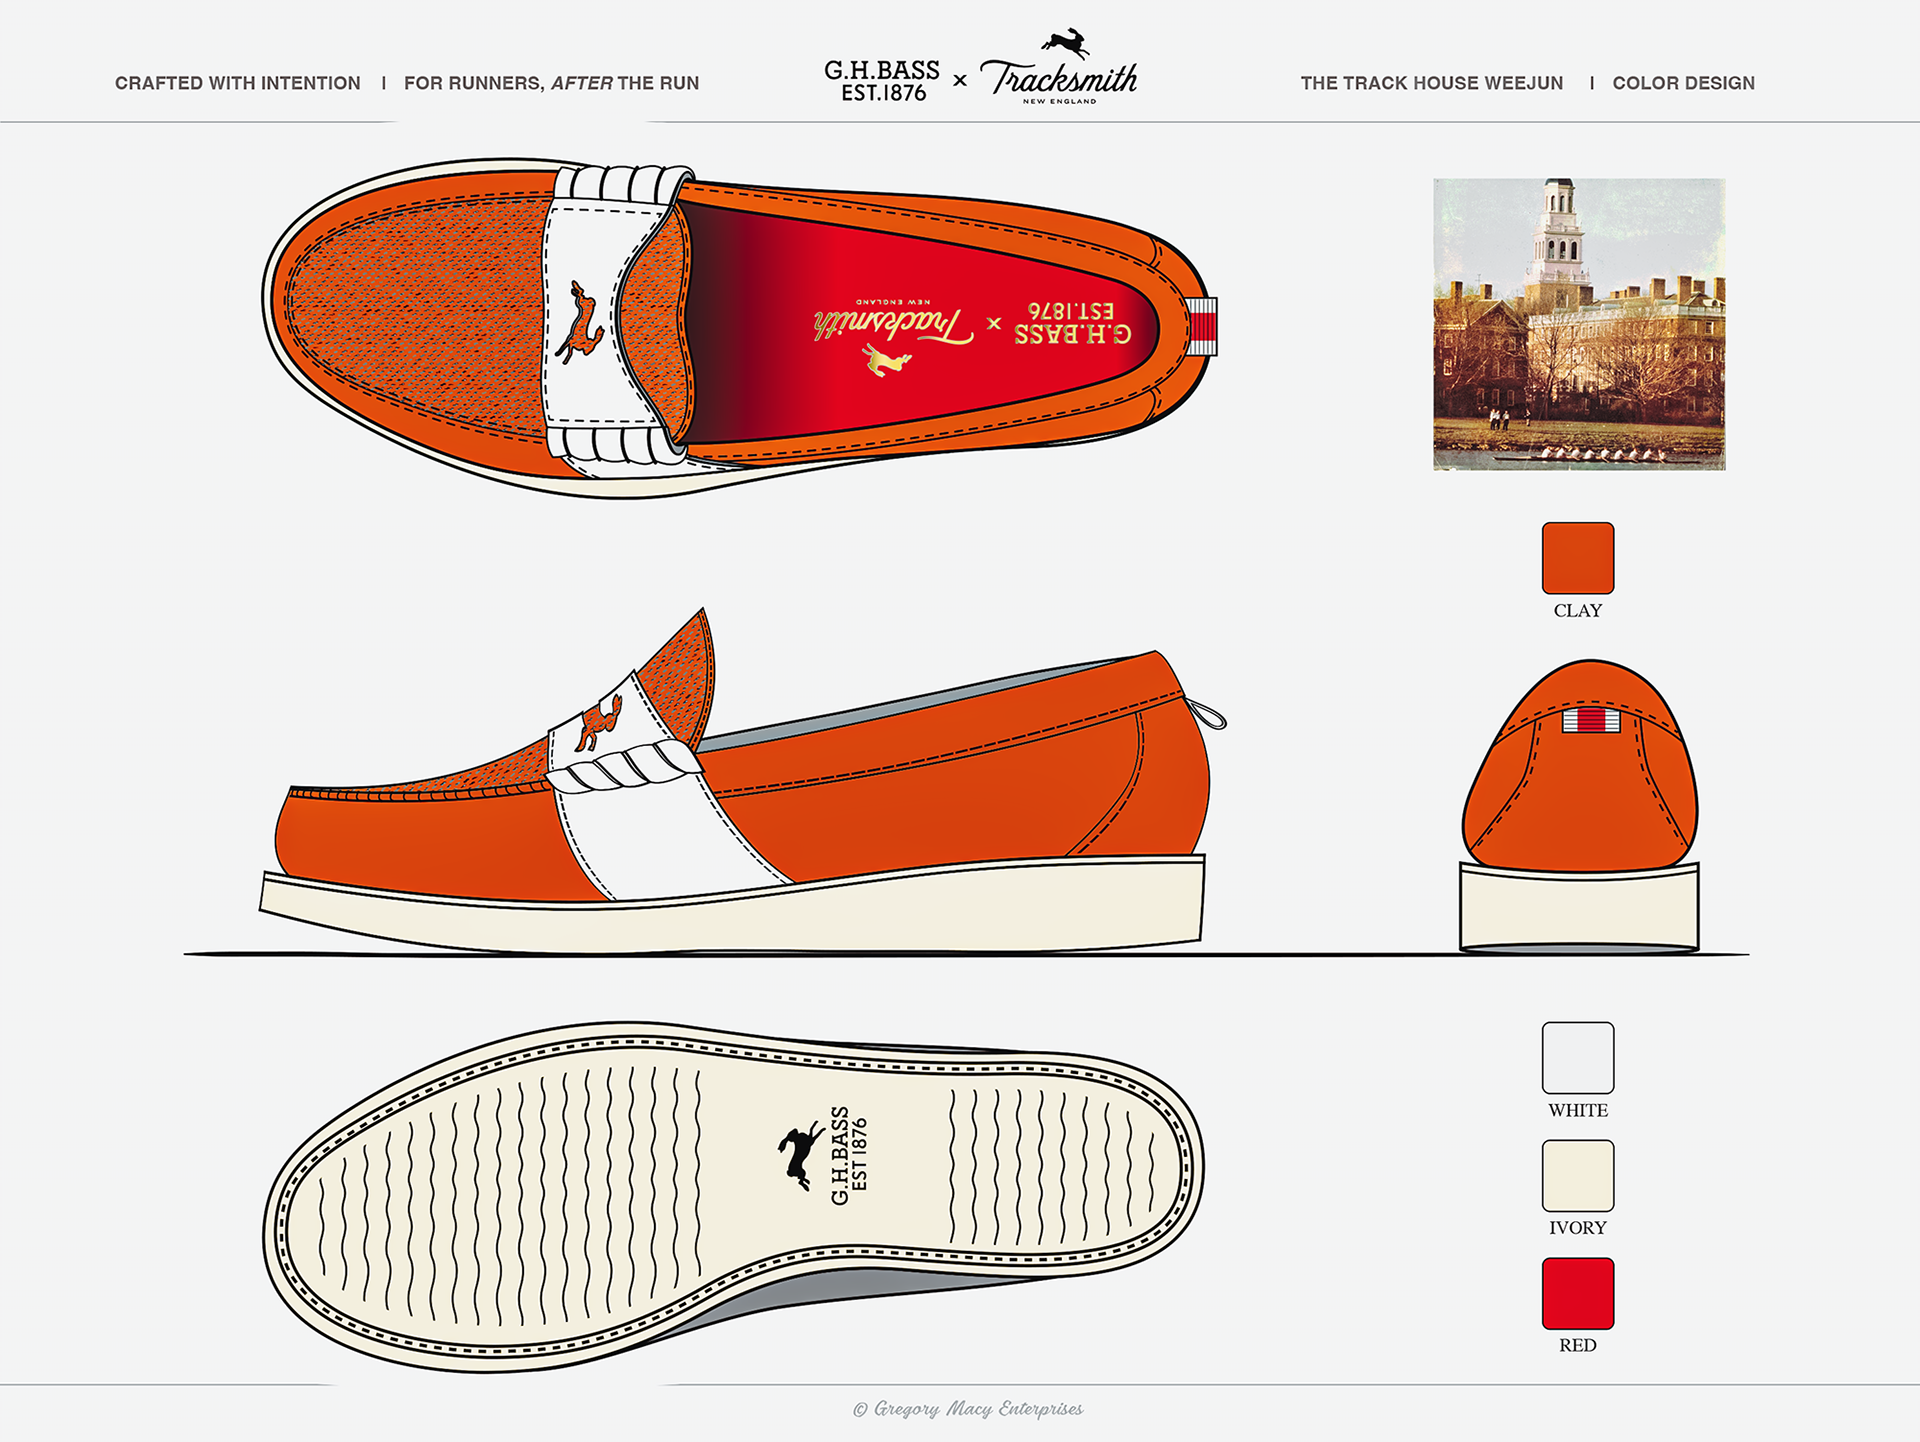Click the gold hare on the red insole
1920x1442 pixels.
click(x=887, y=360)
